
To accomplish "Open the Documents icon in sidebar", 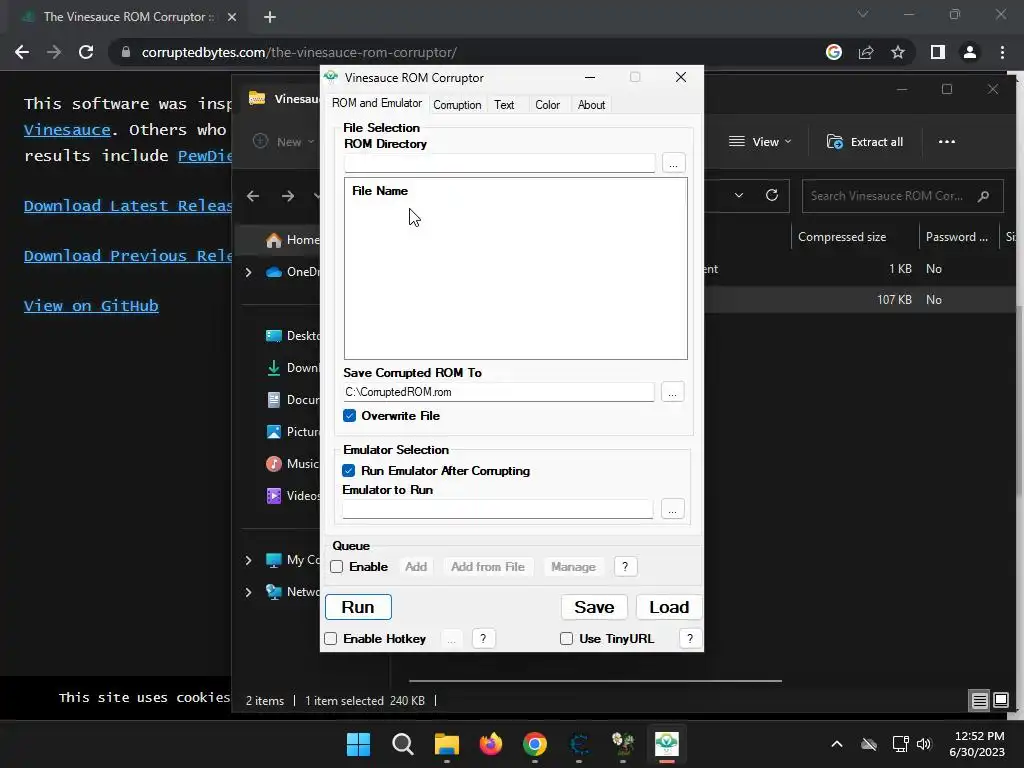I will (274, 400).
